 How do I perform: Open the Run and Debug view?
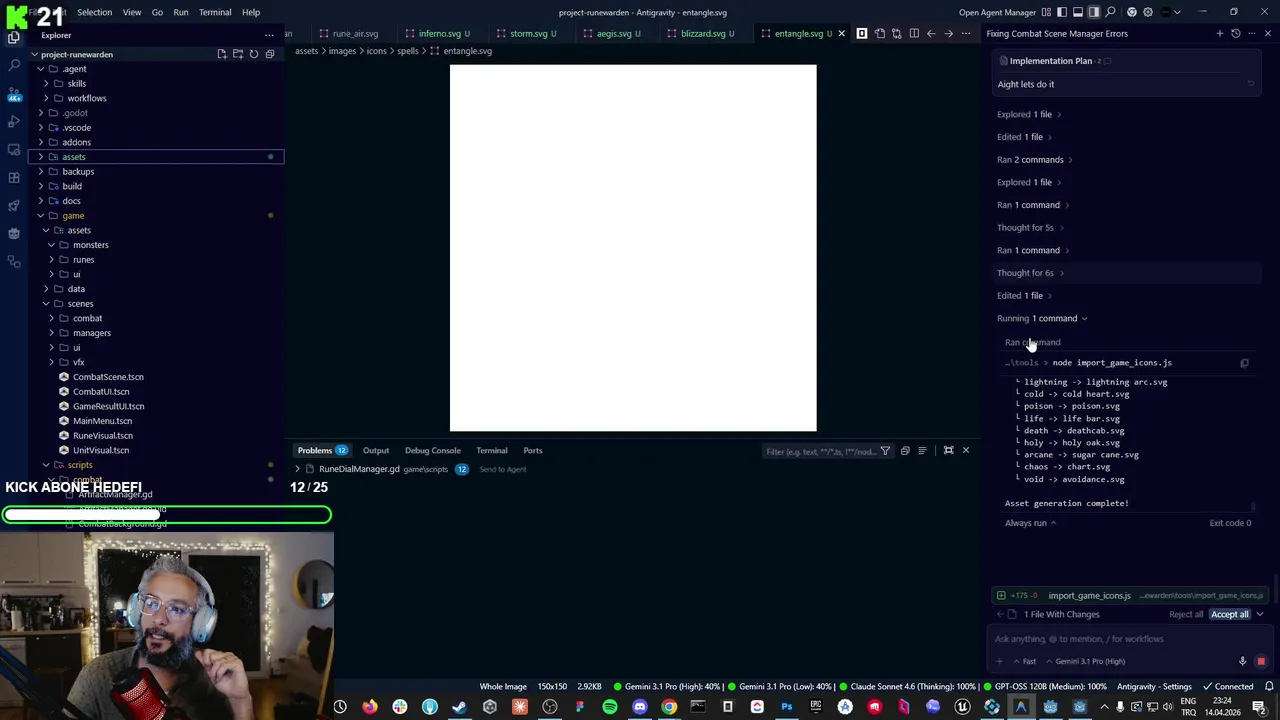pyautogui.click(x=14, y=121)
